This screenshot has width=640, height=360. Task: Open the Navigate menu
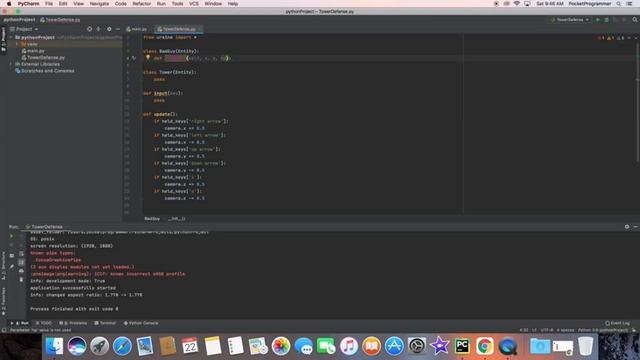[x=99, y=4]
